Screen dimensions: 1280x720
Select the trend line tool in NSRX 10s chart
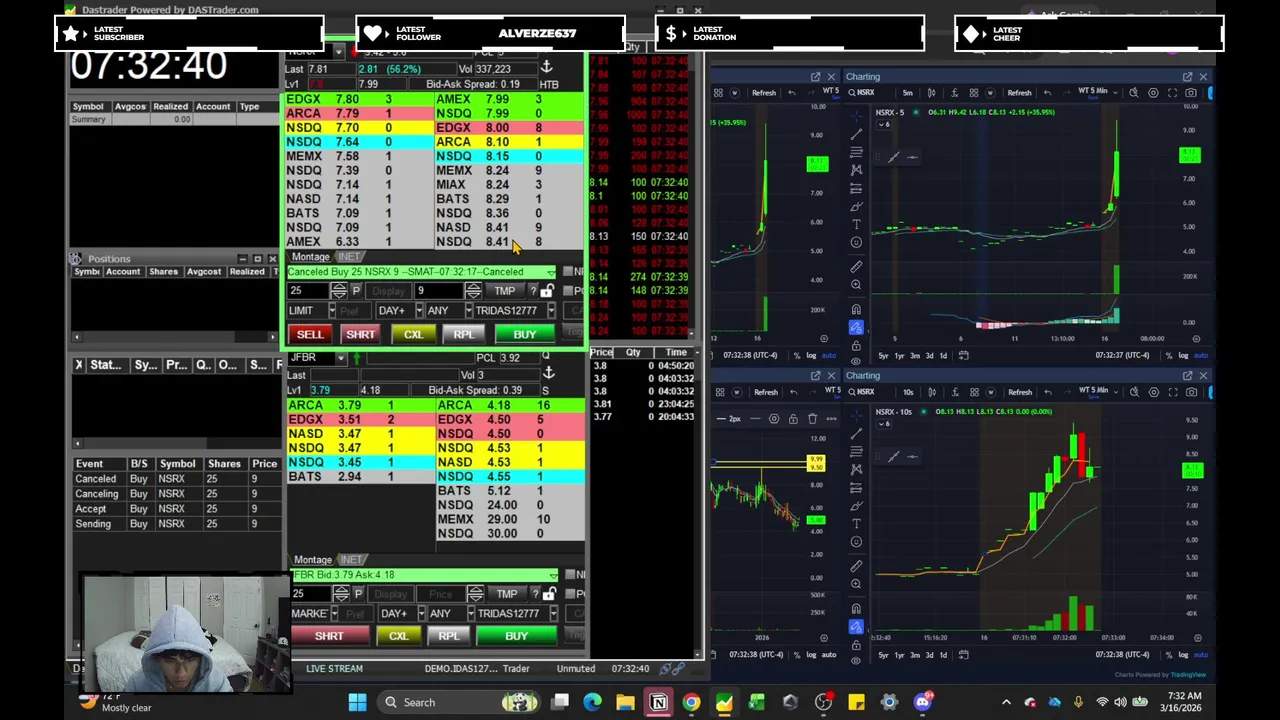(x=856, y=433)
